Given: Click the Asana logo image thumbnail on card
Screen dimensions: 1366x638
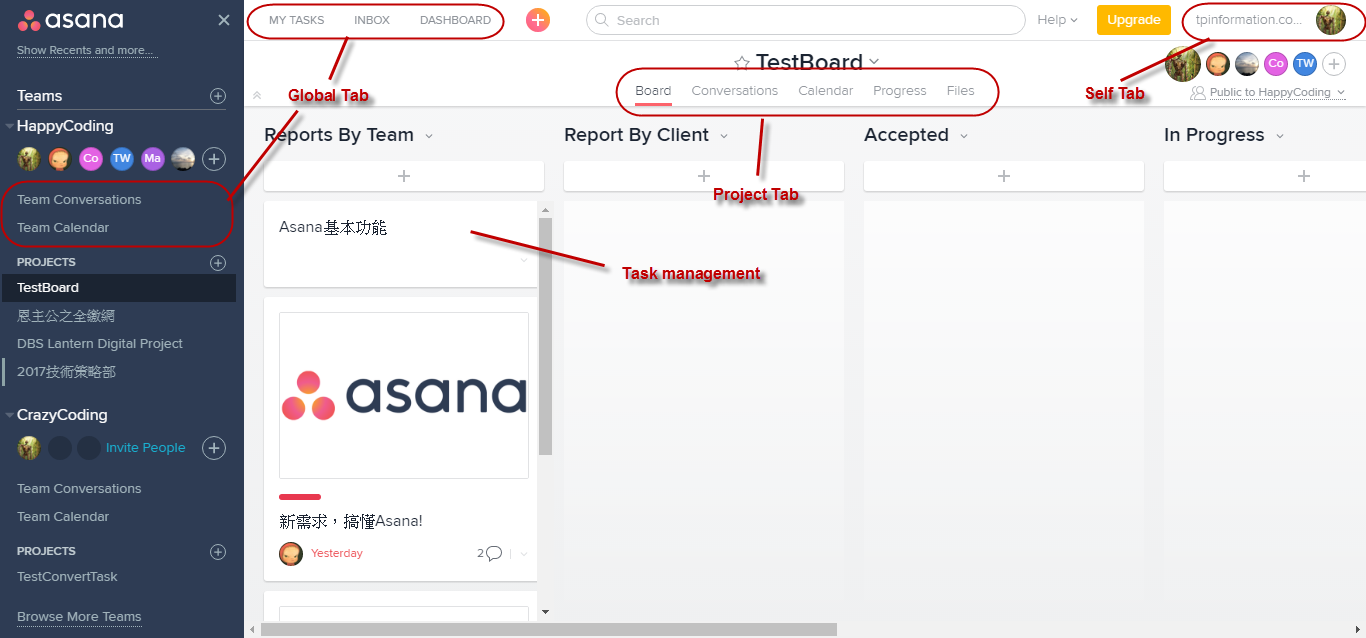Looking at the screenshot, I should [x=404, y=395].
